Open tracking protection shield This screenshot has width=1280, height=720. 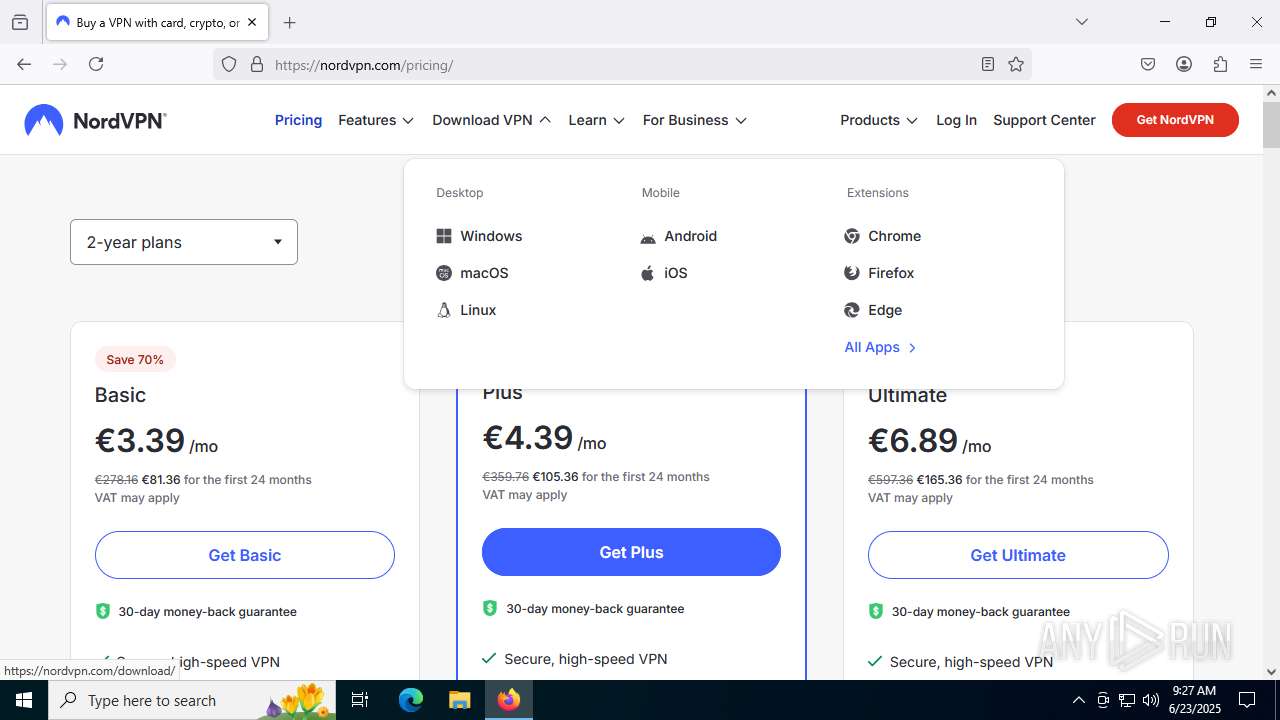229,64
